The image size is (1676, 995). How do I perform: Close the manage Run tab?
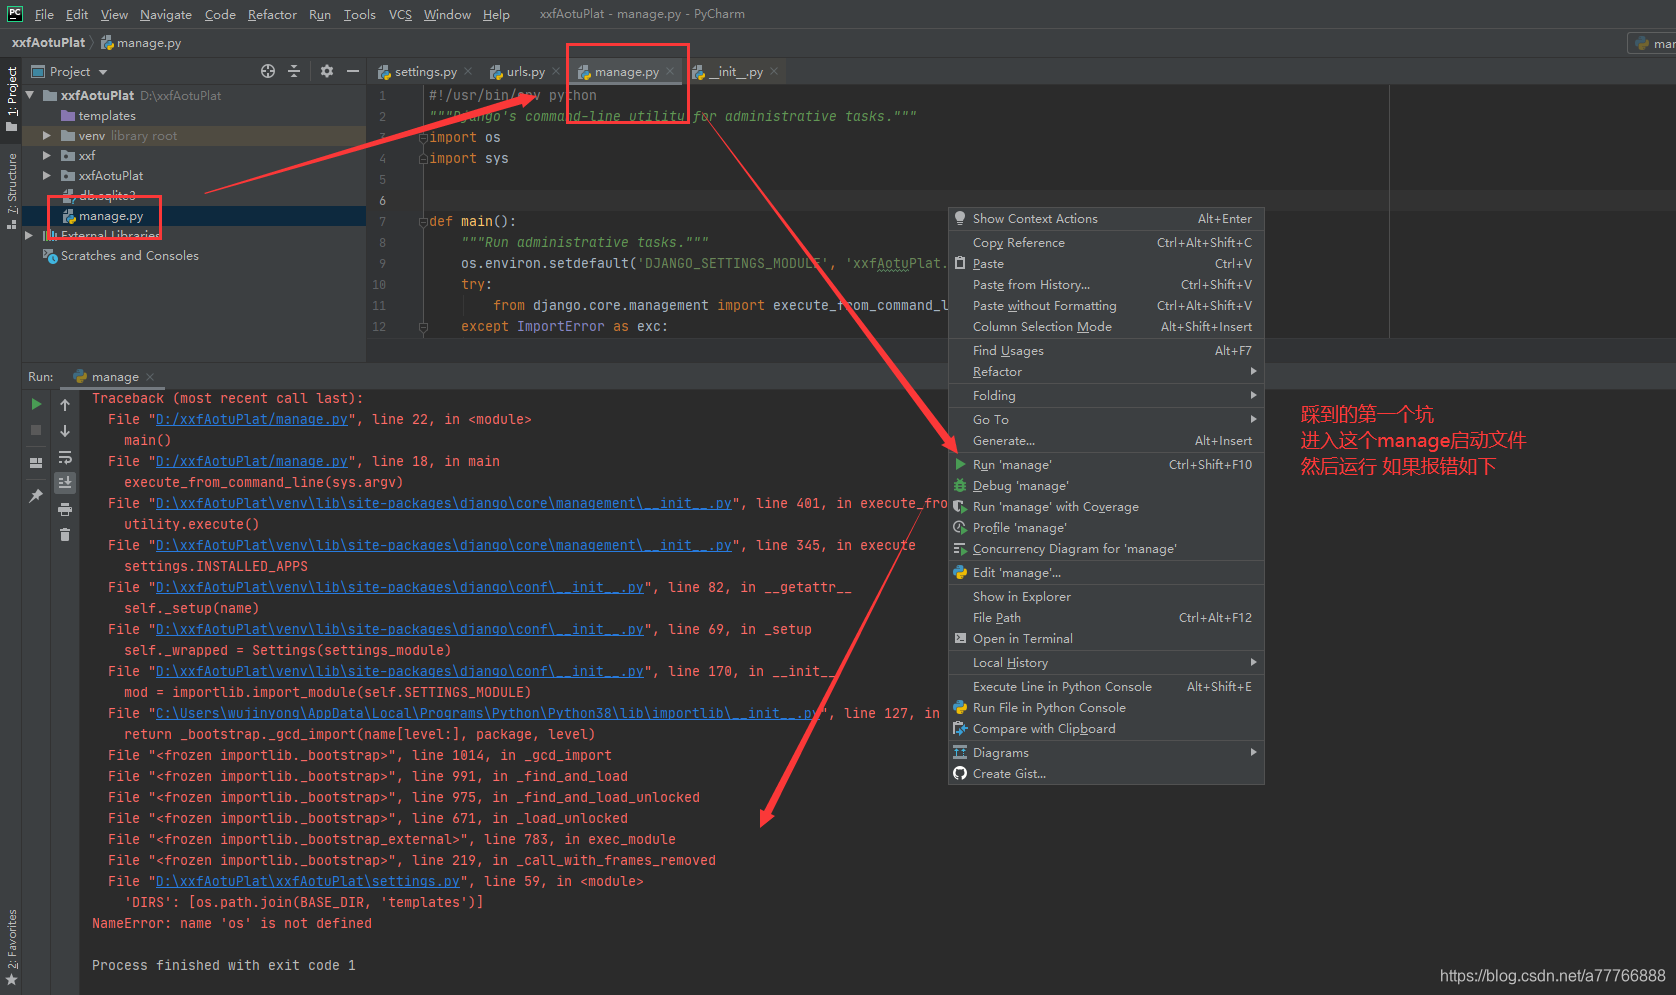pyautogui.click(x=150, y=377)
